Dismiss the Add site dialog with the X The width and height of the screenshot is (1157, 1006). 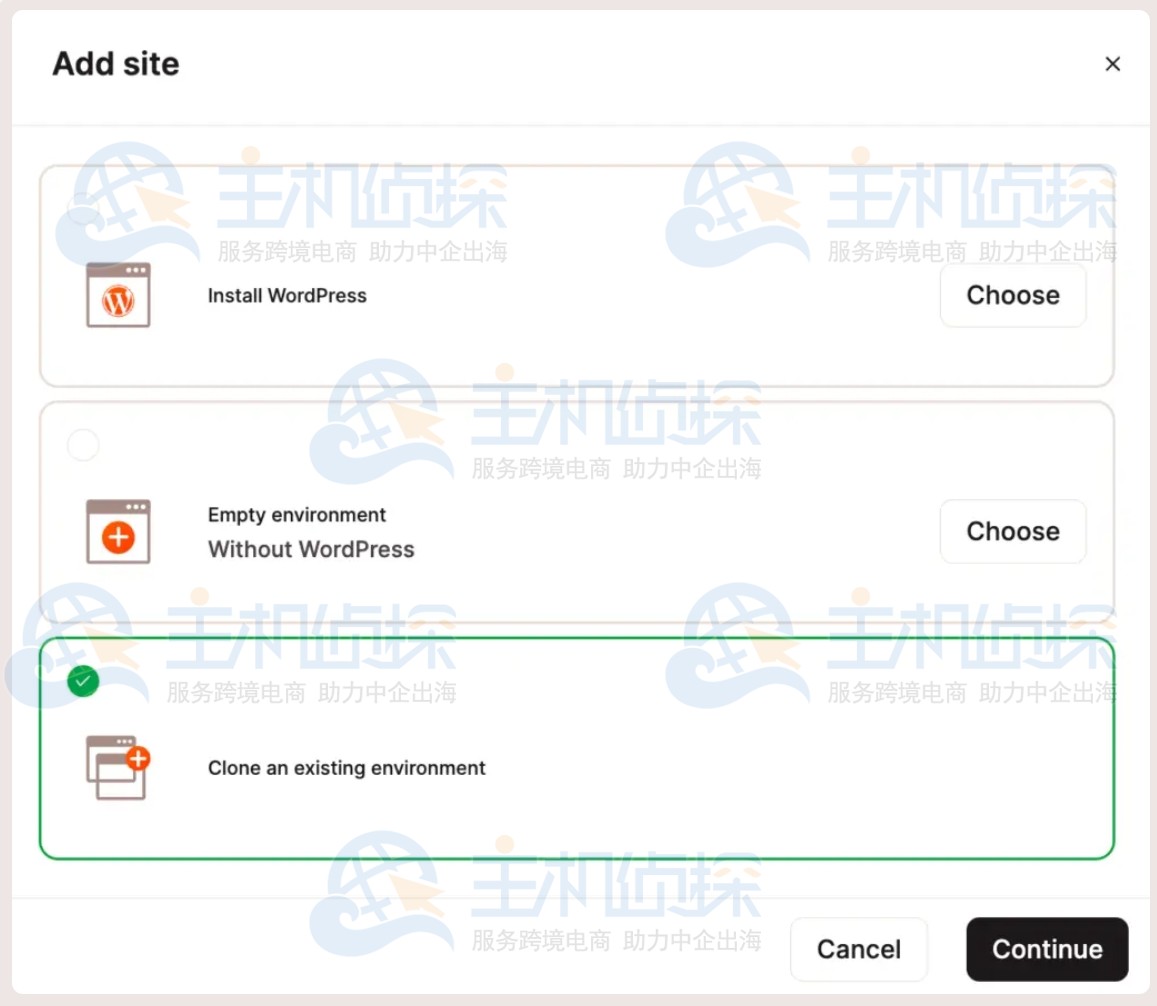point(1112,63)
